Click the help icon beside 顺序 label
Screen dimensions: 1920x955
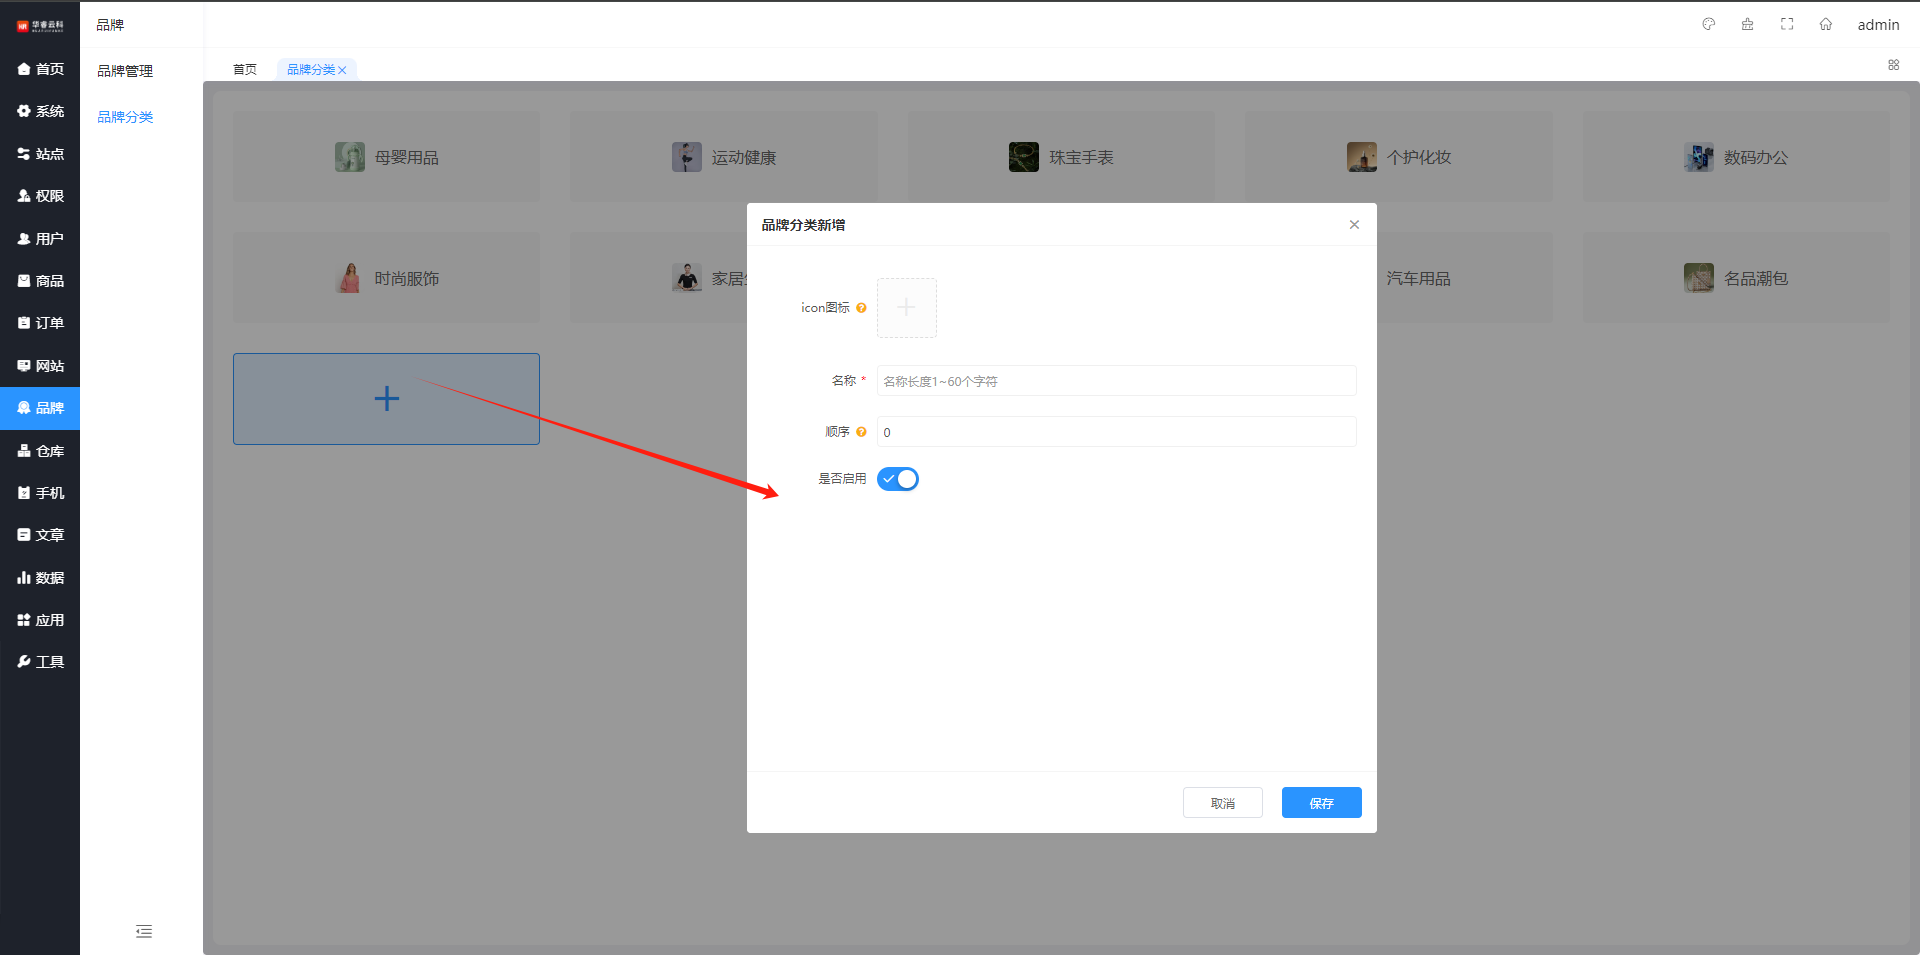tap(861, 432)
